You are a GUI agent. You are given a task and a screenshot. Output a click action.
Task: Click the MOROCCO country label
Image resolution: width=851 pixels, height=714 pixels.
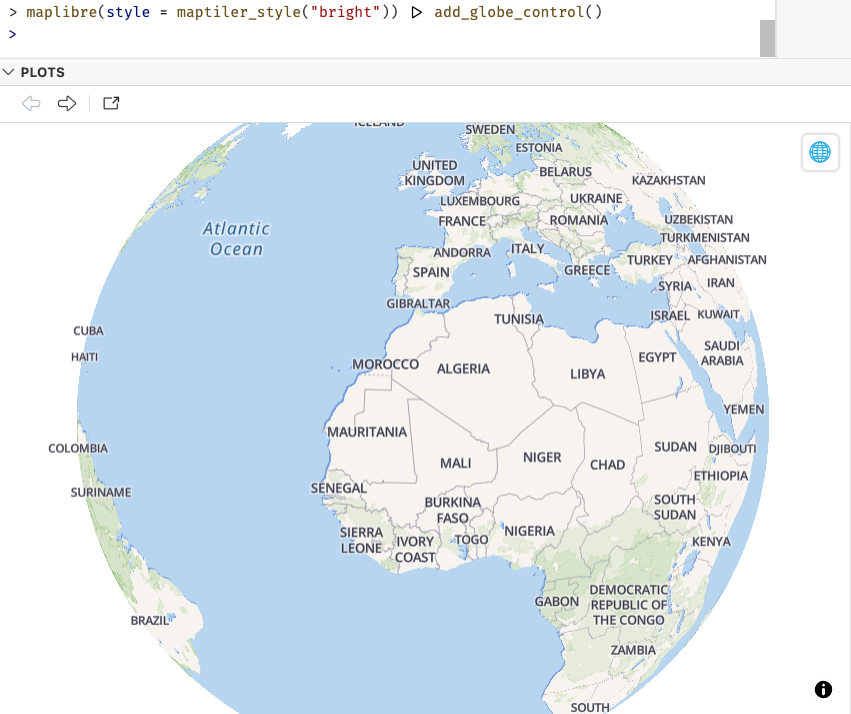[385, 364]
